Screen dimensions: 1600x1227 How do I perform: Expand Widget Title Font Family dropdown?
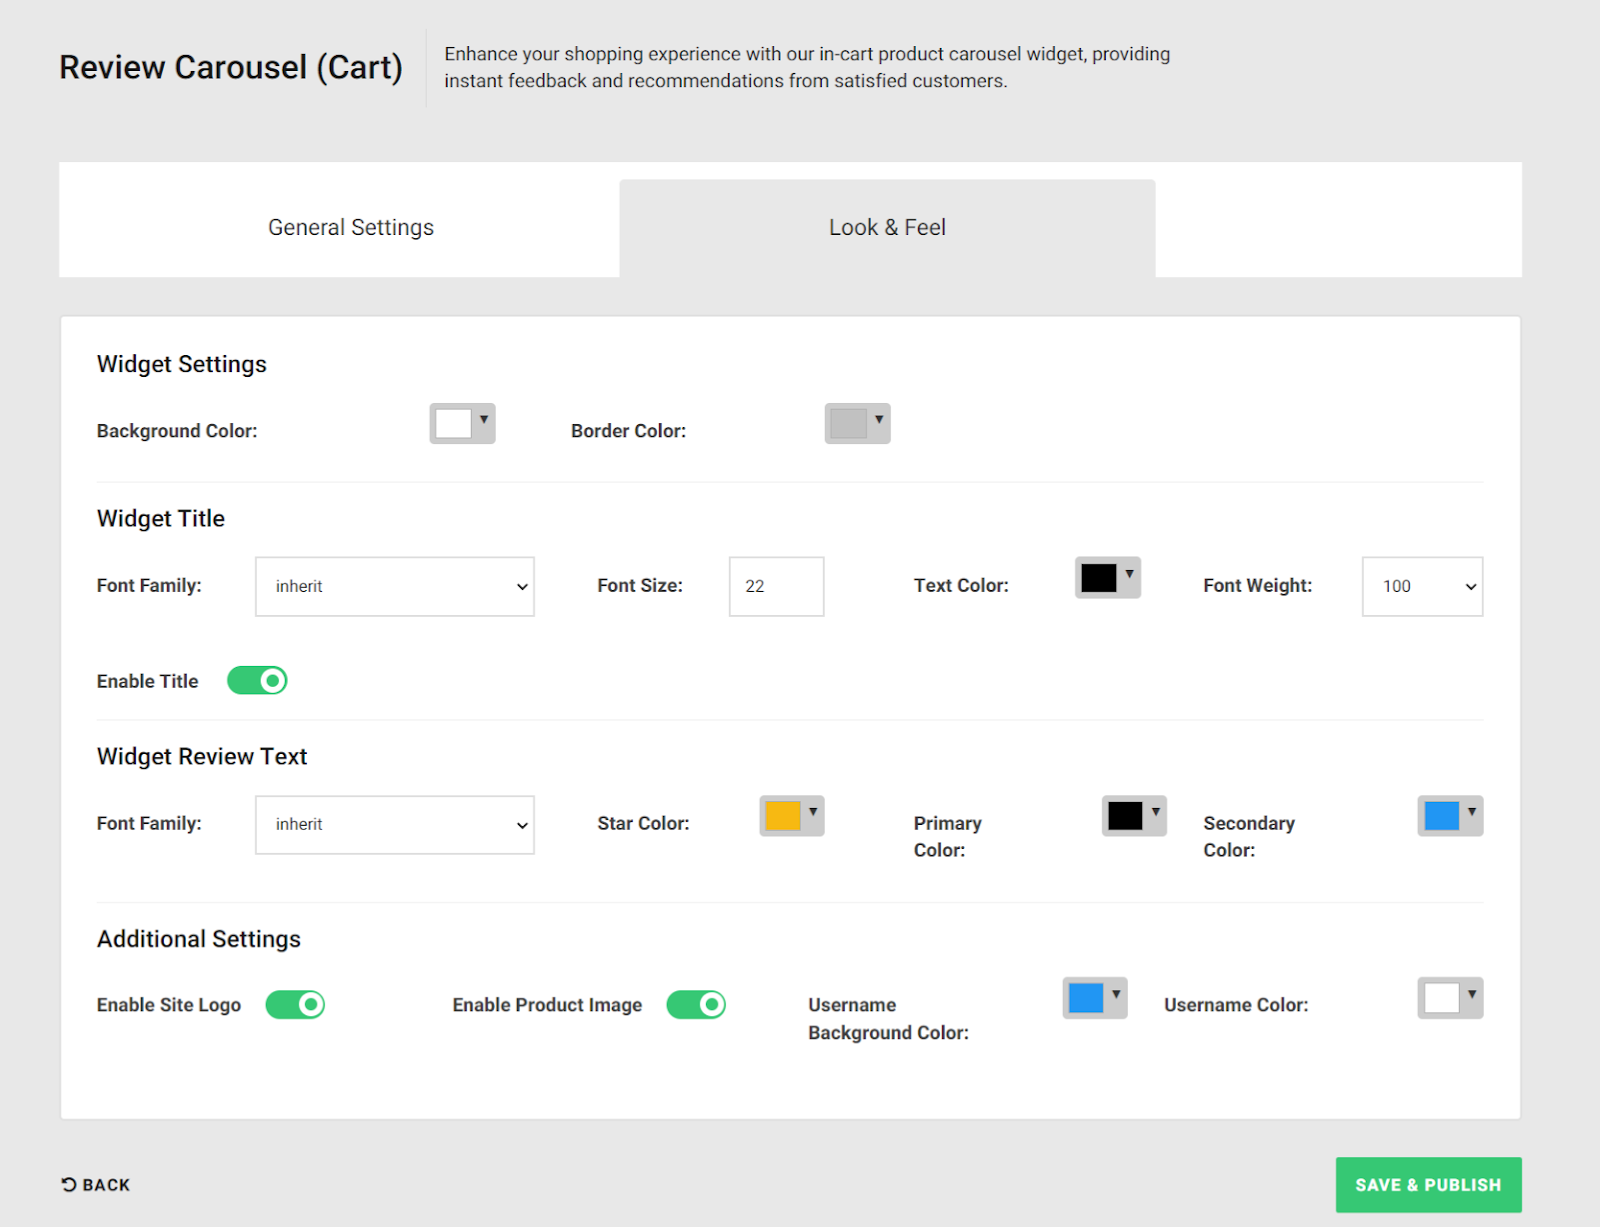[x=395, y=587]
